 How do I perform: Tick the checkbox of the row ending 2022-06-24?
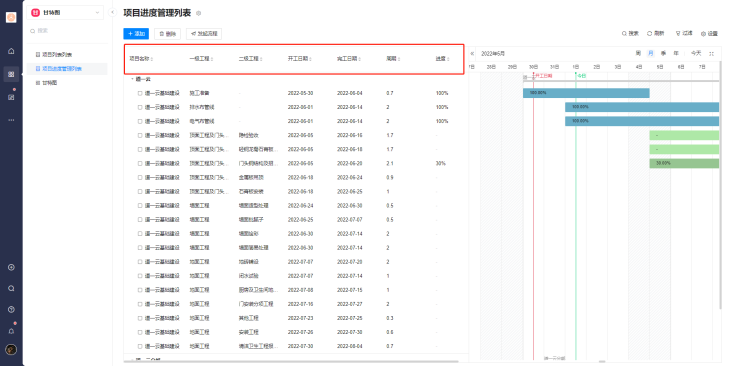(x=140, y=177)
